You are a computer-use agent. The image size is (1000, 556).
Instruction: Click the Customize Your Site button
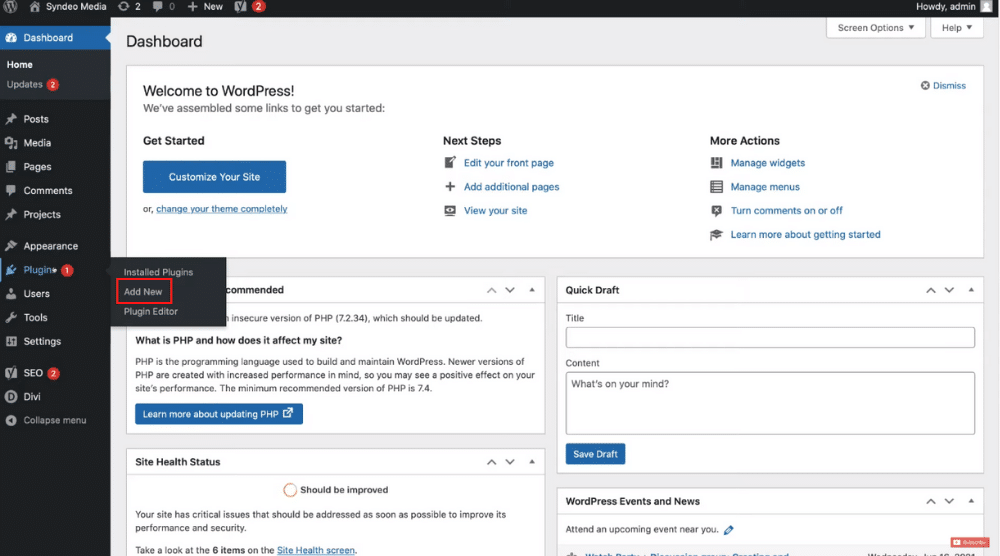(x=214, y=177)
